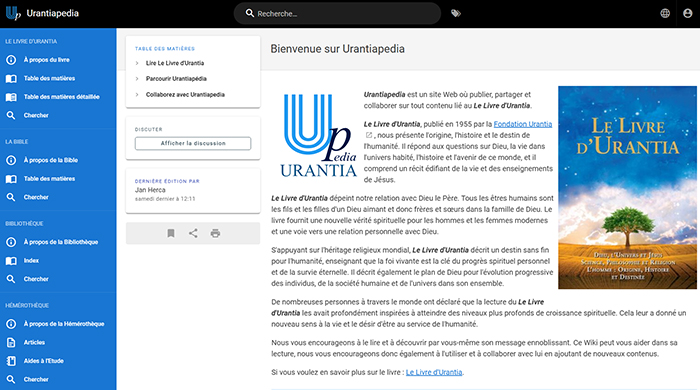Click Jan Herca editor name
This screenshot has height=390, width=700.
[150, 190]
